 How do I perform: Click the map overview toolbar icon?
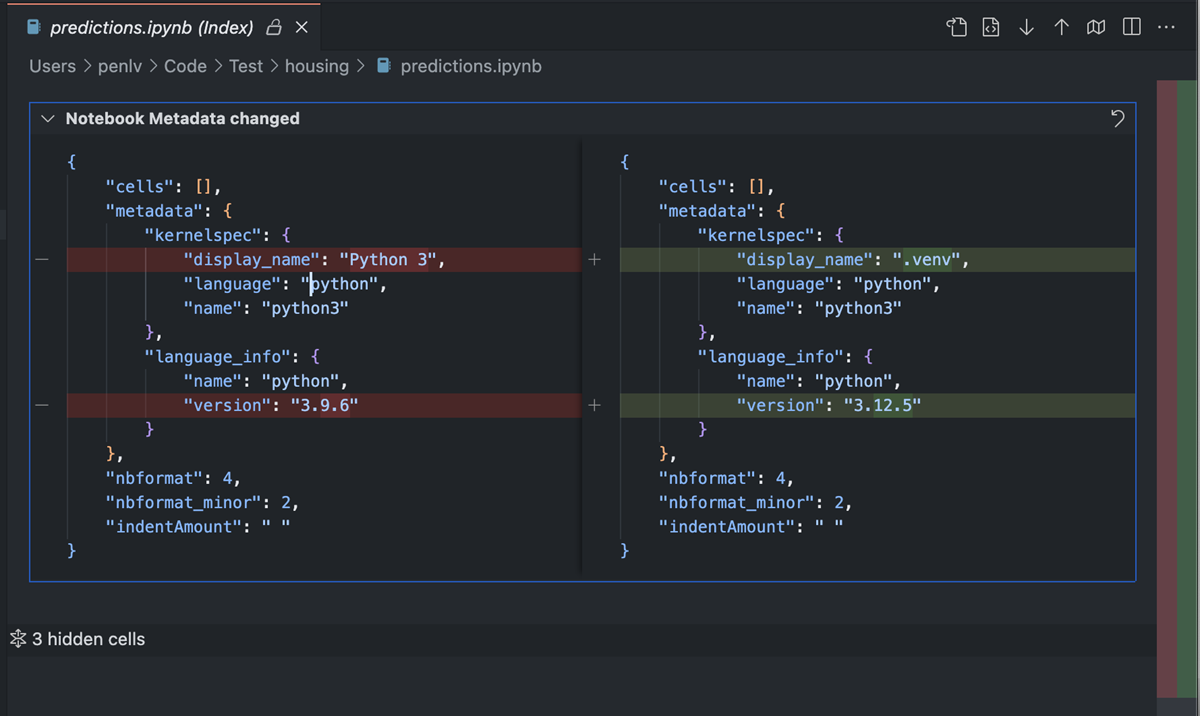pos(1096,27)
